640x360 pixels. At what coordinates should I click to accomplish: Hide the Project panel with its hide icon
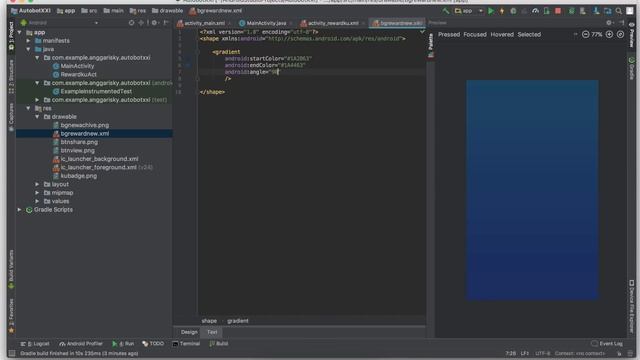point(167,23)
